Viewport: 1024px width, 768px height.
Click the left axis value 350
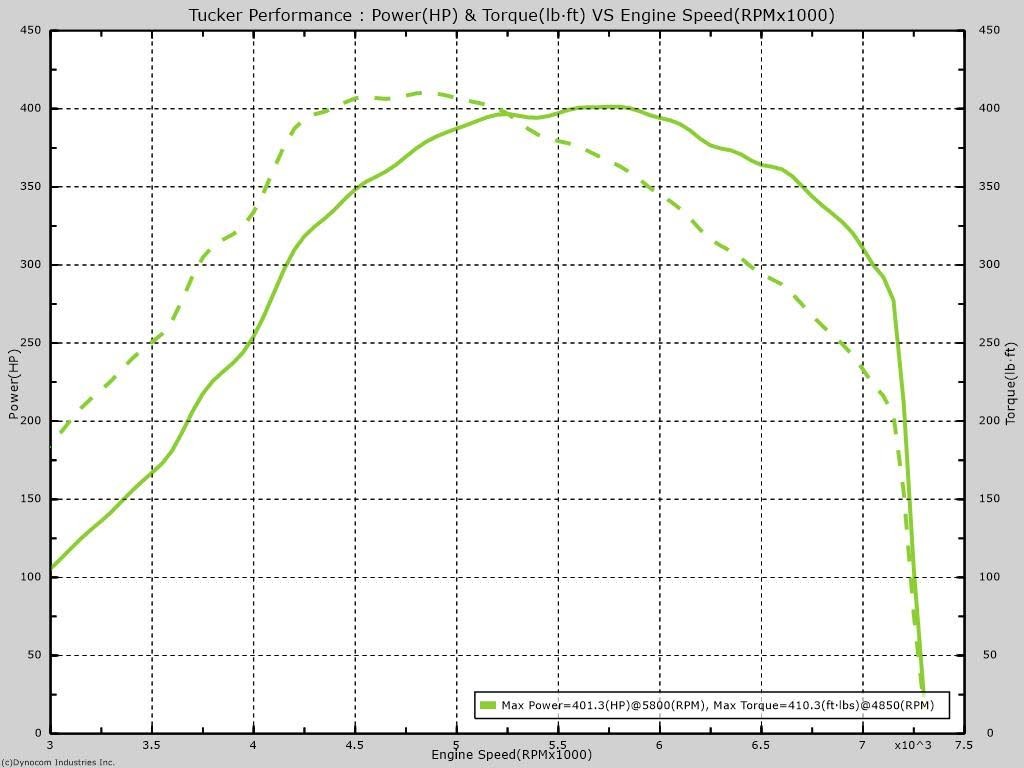[x=30, y=187]
